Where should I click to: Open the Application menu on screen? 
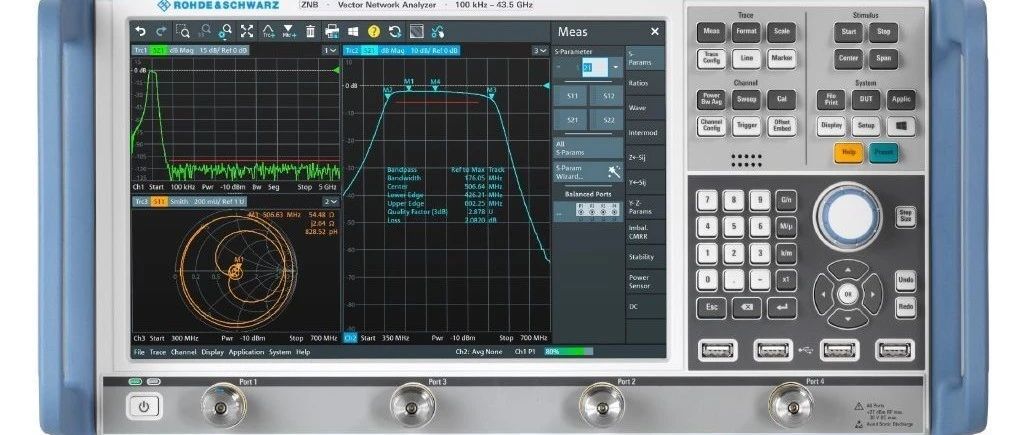(x=246, y=352)
